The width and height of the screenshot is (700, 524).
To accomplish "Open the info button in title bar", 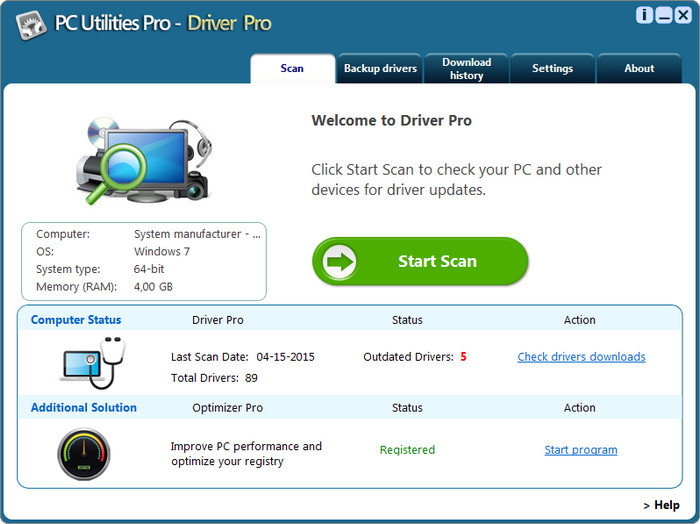I will pyautogui.click(x=644, y=15).
